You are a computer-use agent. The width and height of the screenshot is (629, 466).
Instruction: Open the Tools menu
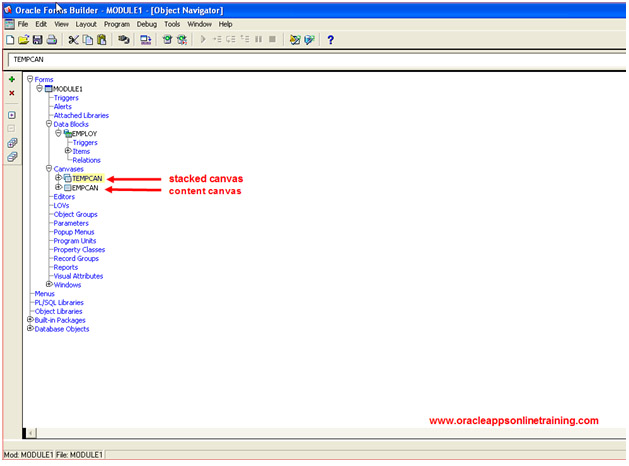click(172, 23)
